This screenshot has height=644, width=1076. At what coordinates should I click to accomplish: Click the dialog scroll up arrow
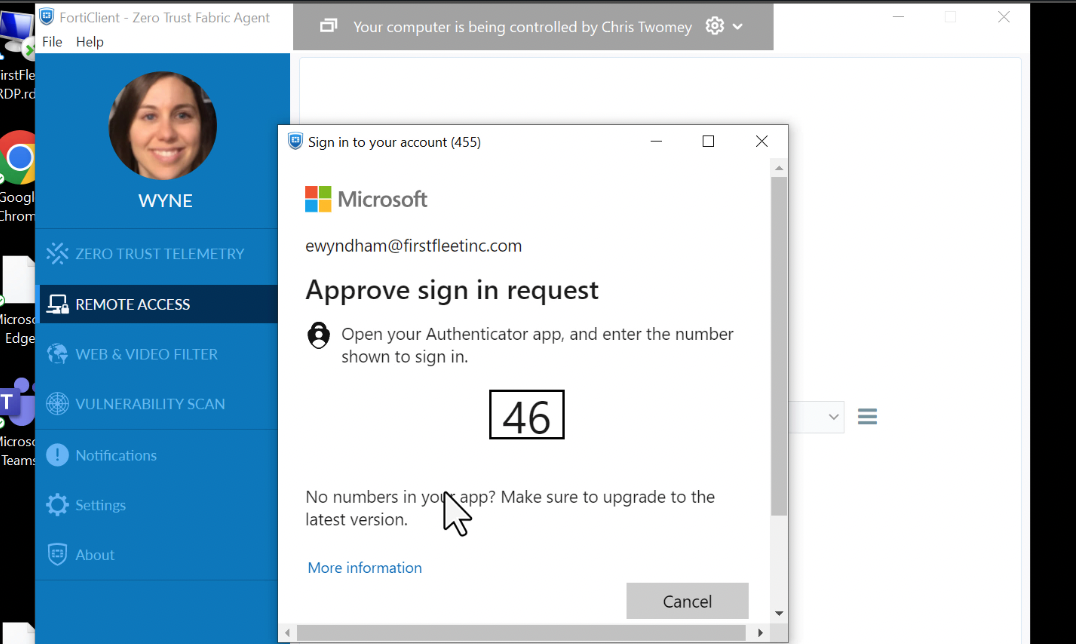(779, 168)
